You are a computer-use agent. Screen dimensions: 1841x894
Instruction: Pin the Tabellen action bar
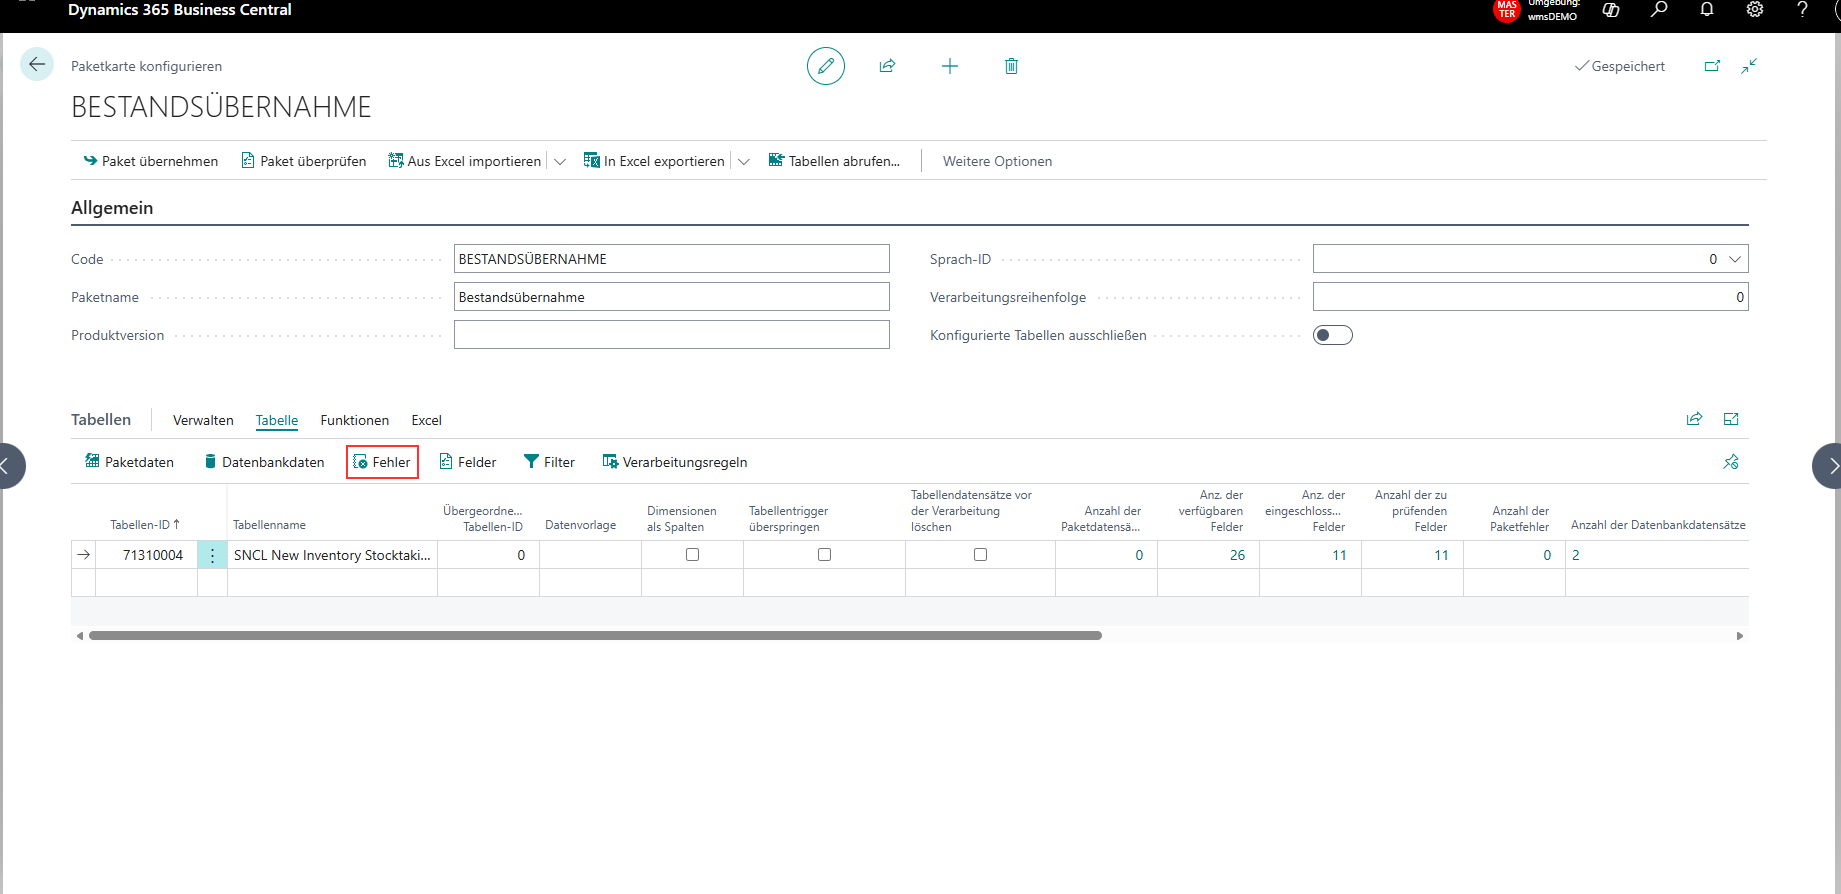click(1731, 462)
